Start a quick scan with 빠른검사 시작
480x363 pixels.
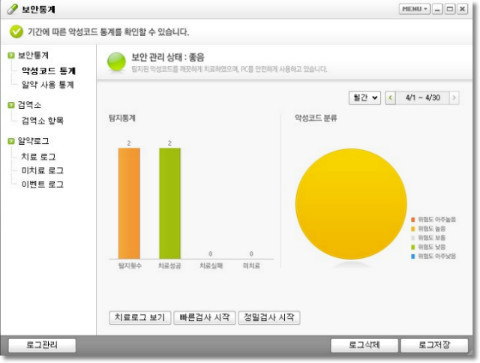click(205, 317)
